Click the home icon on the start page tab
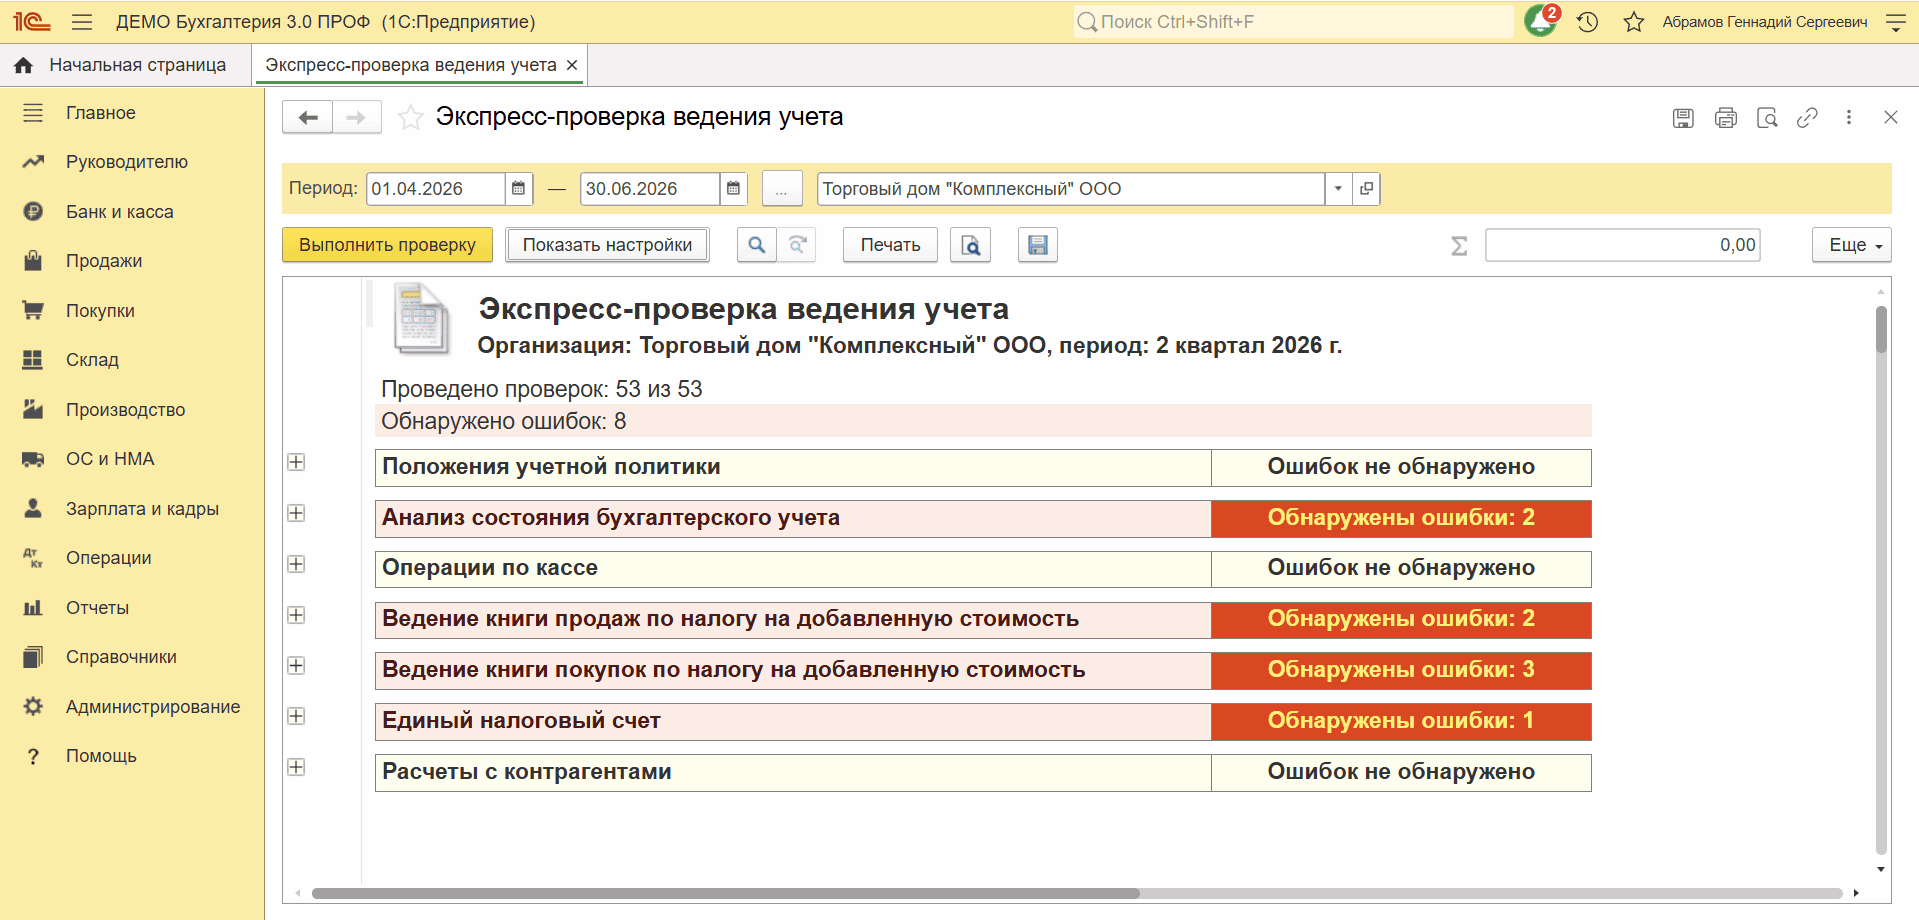Viewport: 1919px width, 920px height. coord(24,65)
